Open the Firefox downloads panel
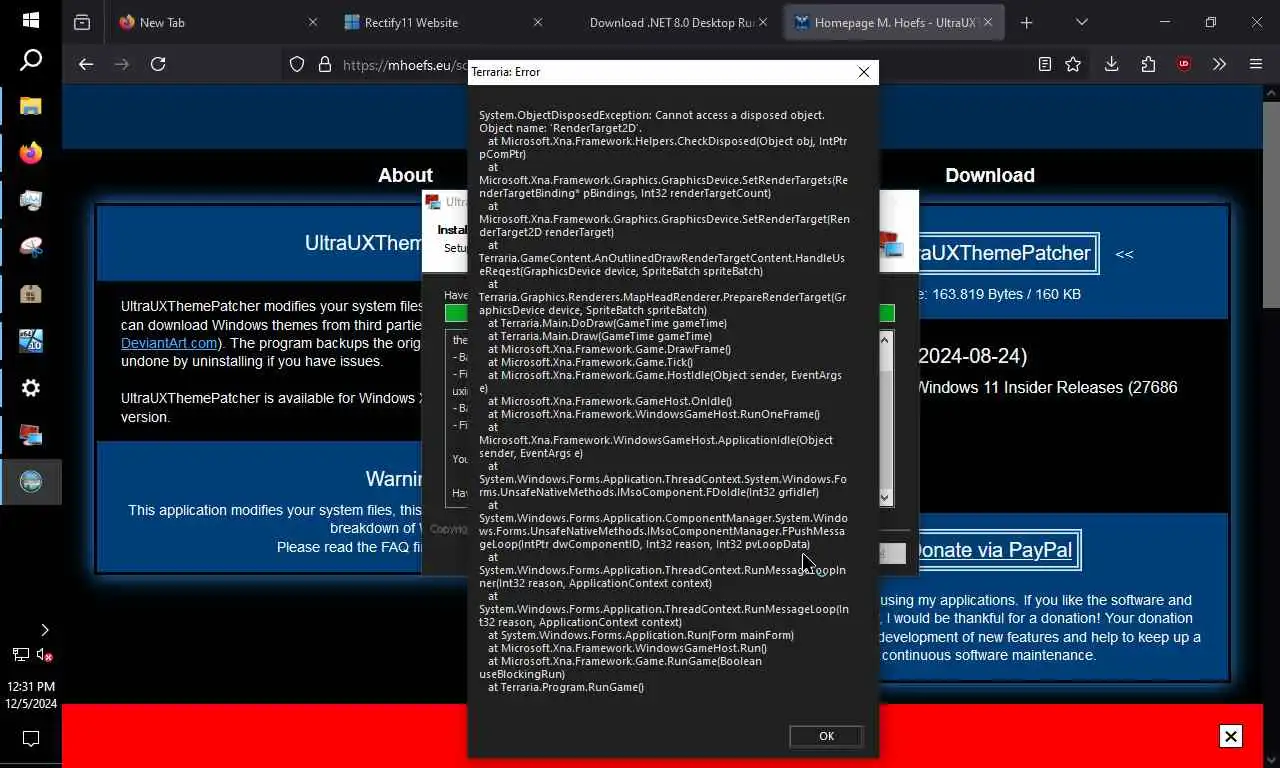This screenshot has width=1280, height=768. coord(1111,64)
